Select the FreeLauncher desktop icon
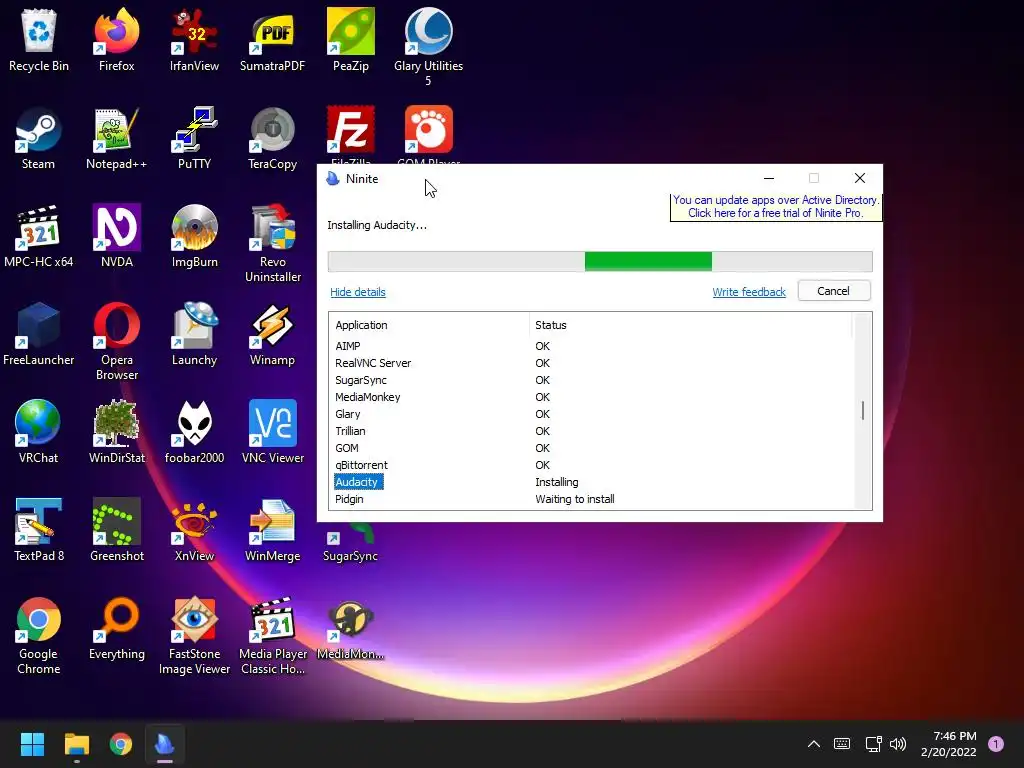 (39, 334)
